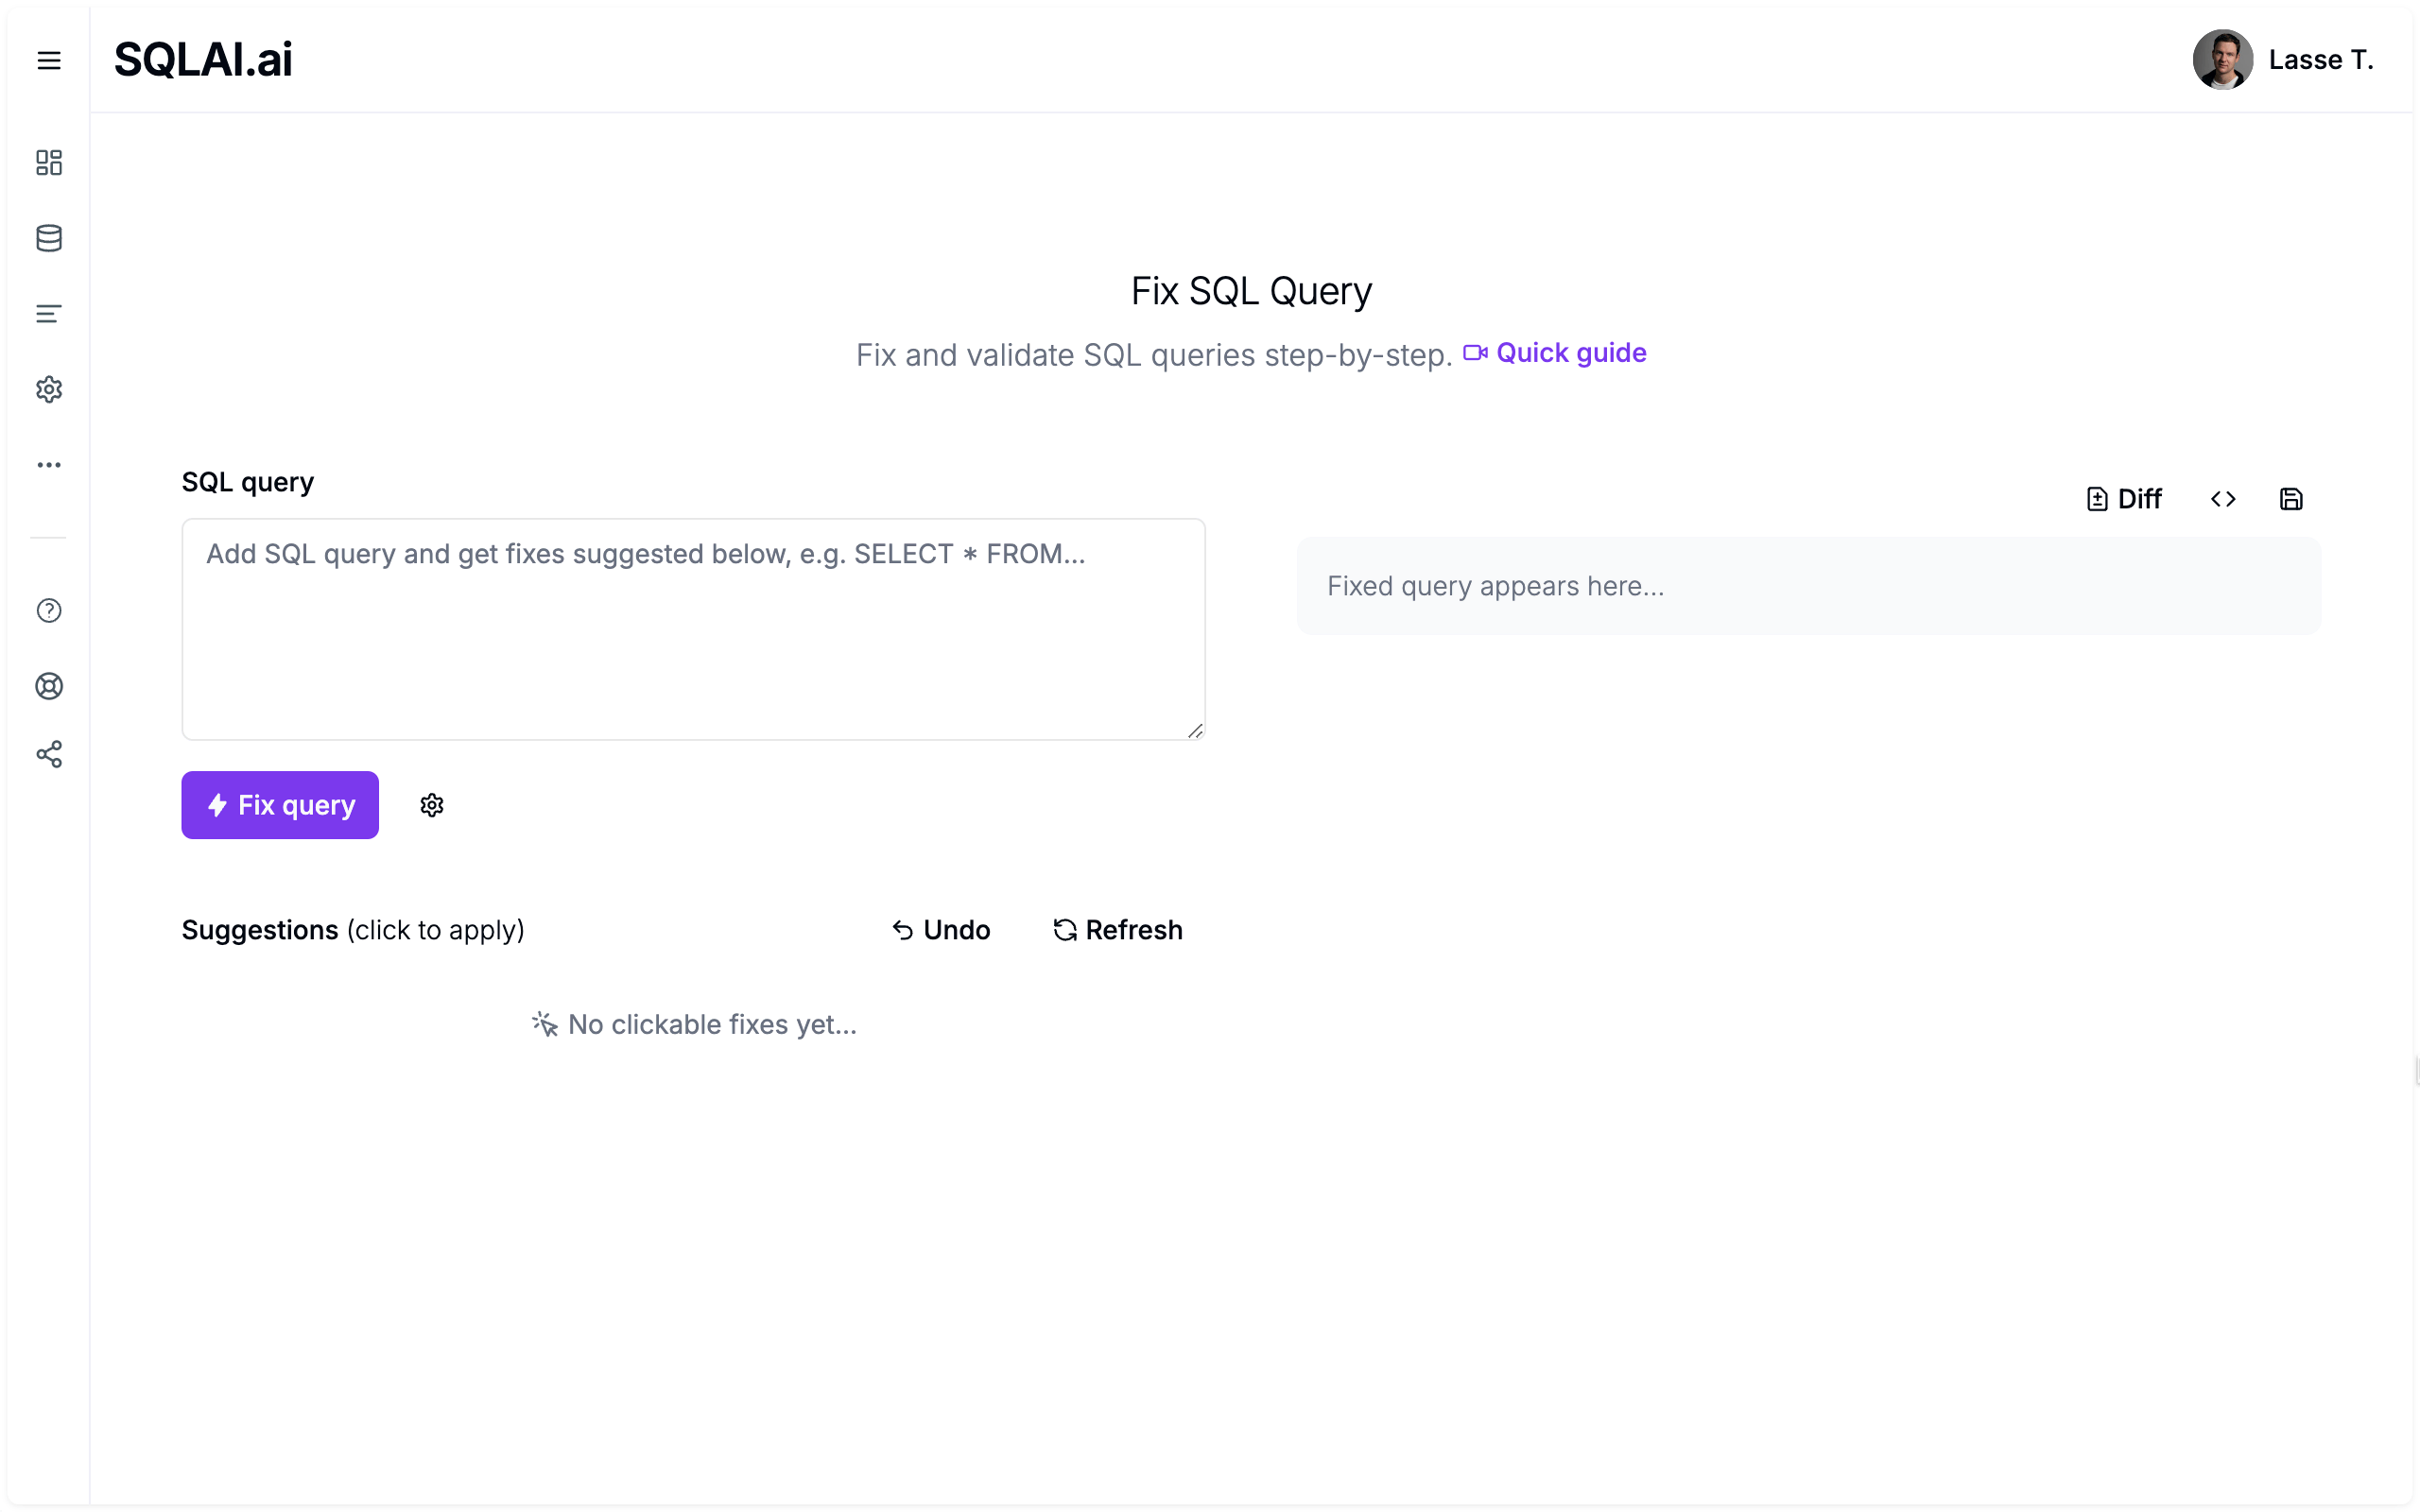Open the database icon in sidebar

tap(49, 238)
